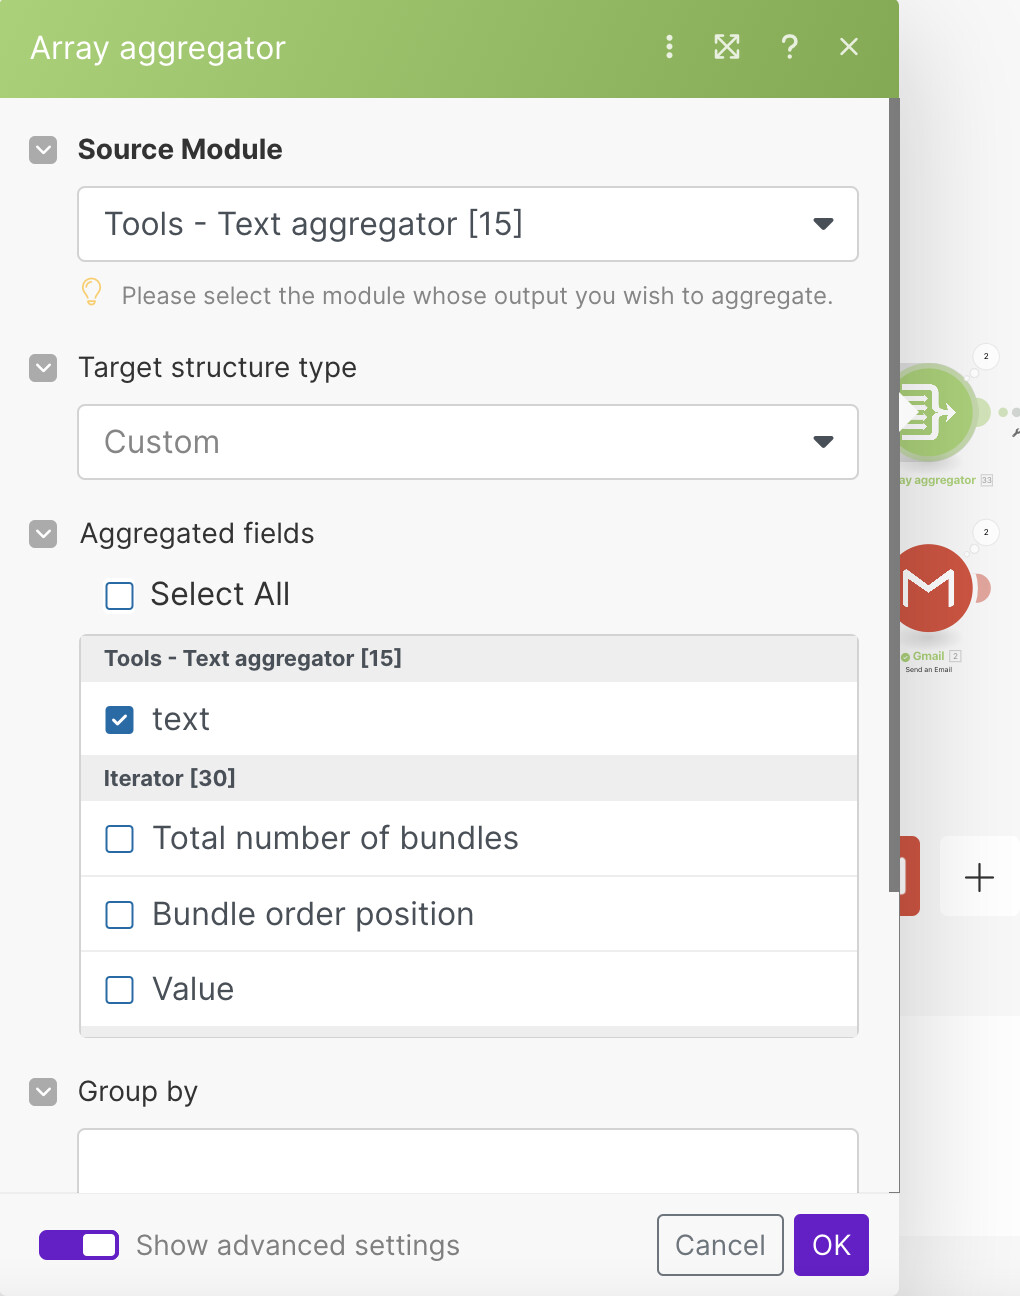The height and width of the screenshot is (1296, 1020).
Task: Collapse the Aggregated fields section
Action: tap(43, 534)
